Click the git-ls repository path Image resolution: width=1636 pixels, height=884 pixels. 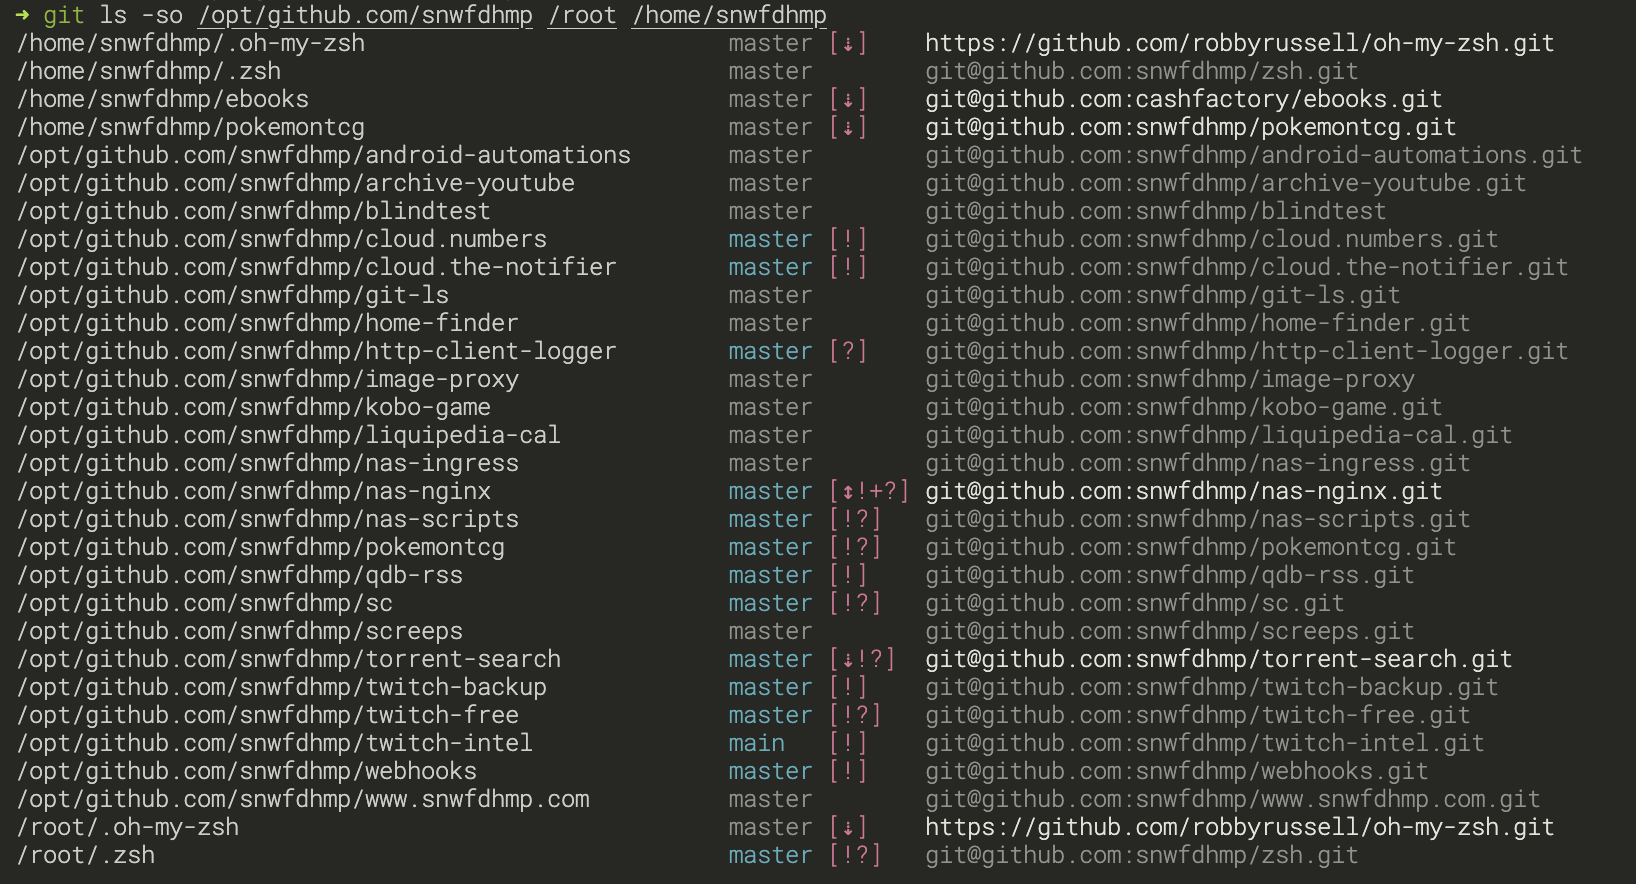[233, 296]
